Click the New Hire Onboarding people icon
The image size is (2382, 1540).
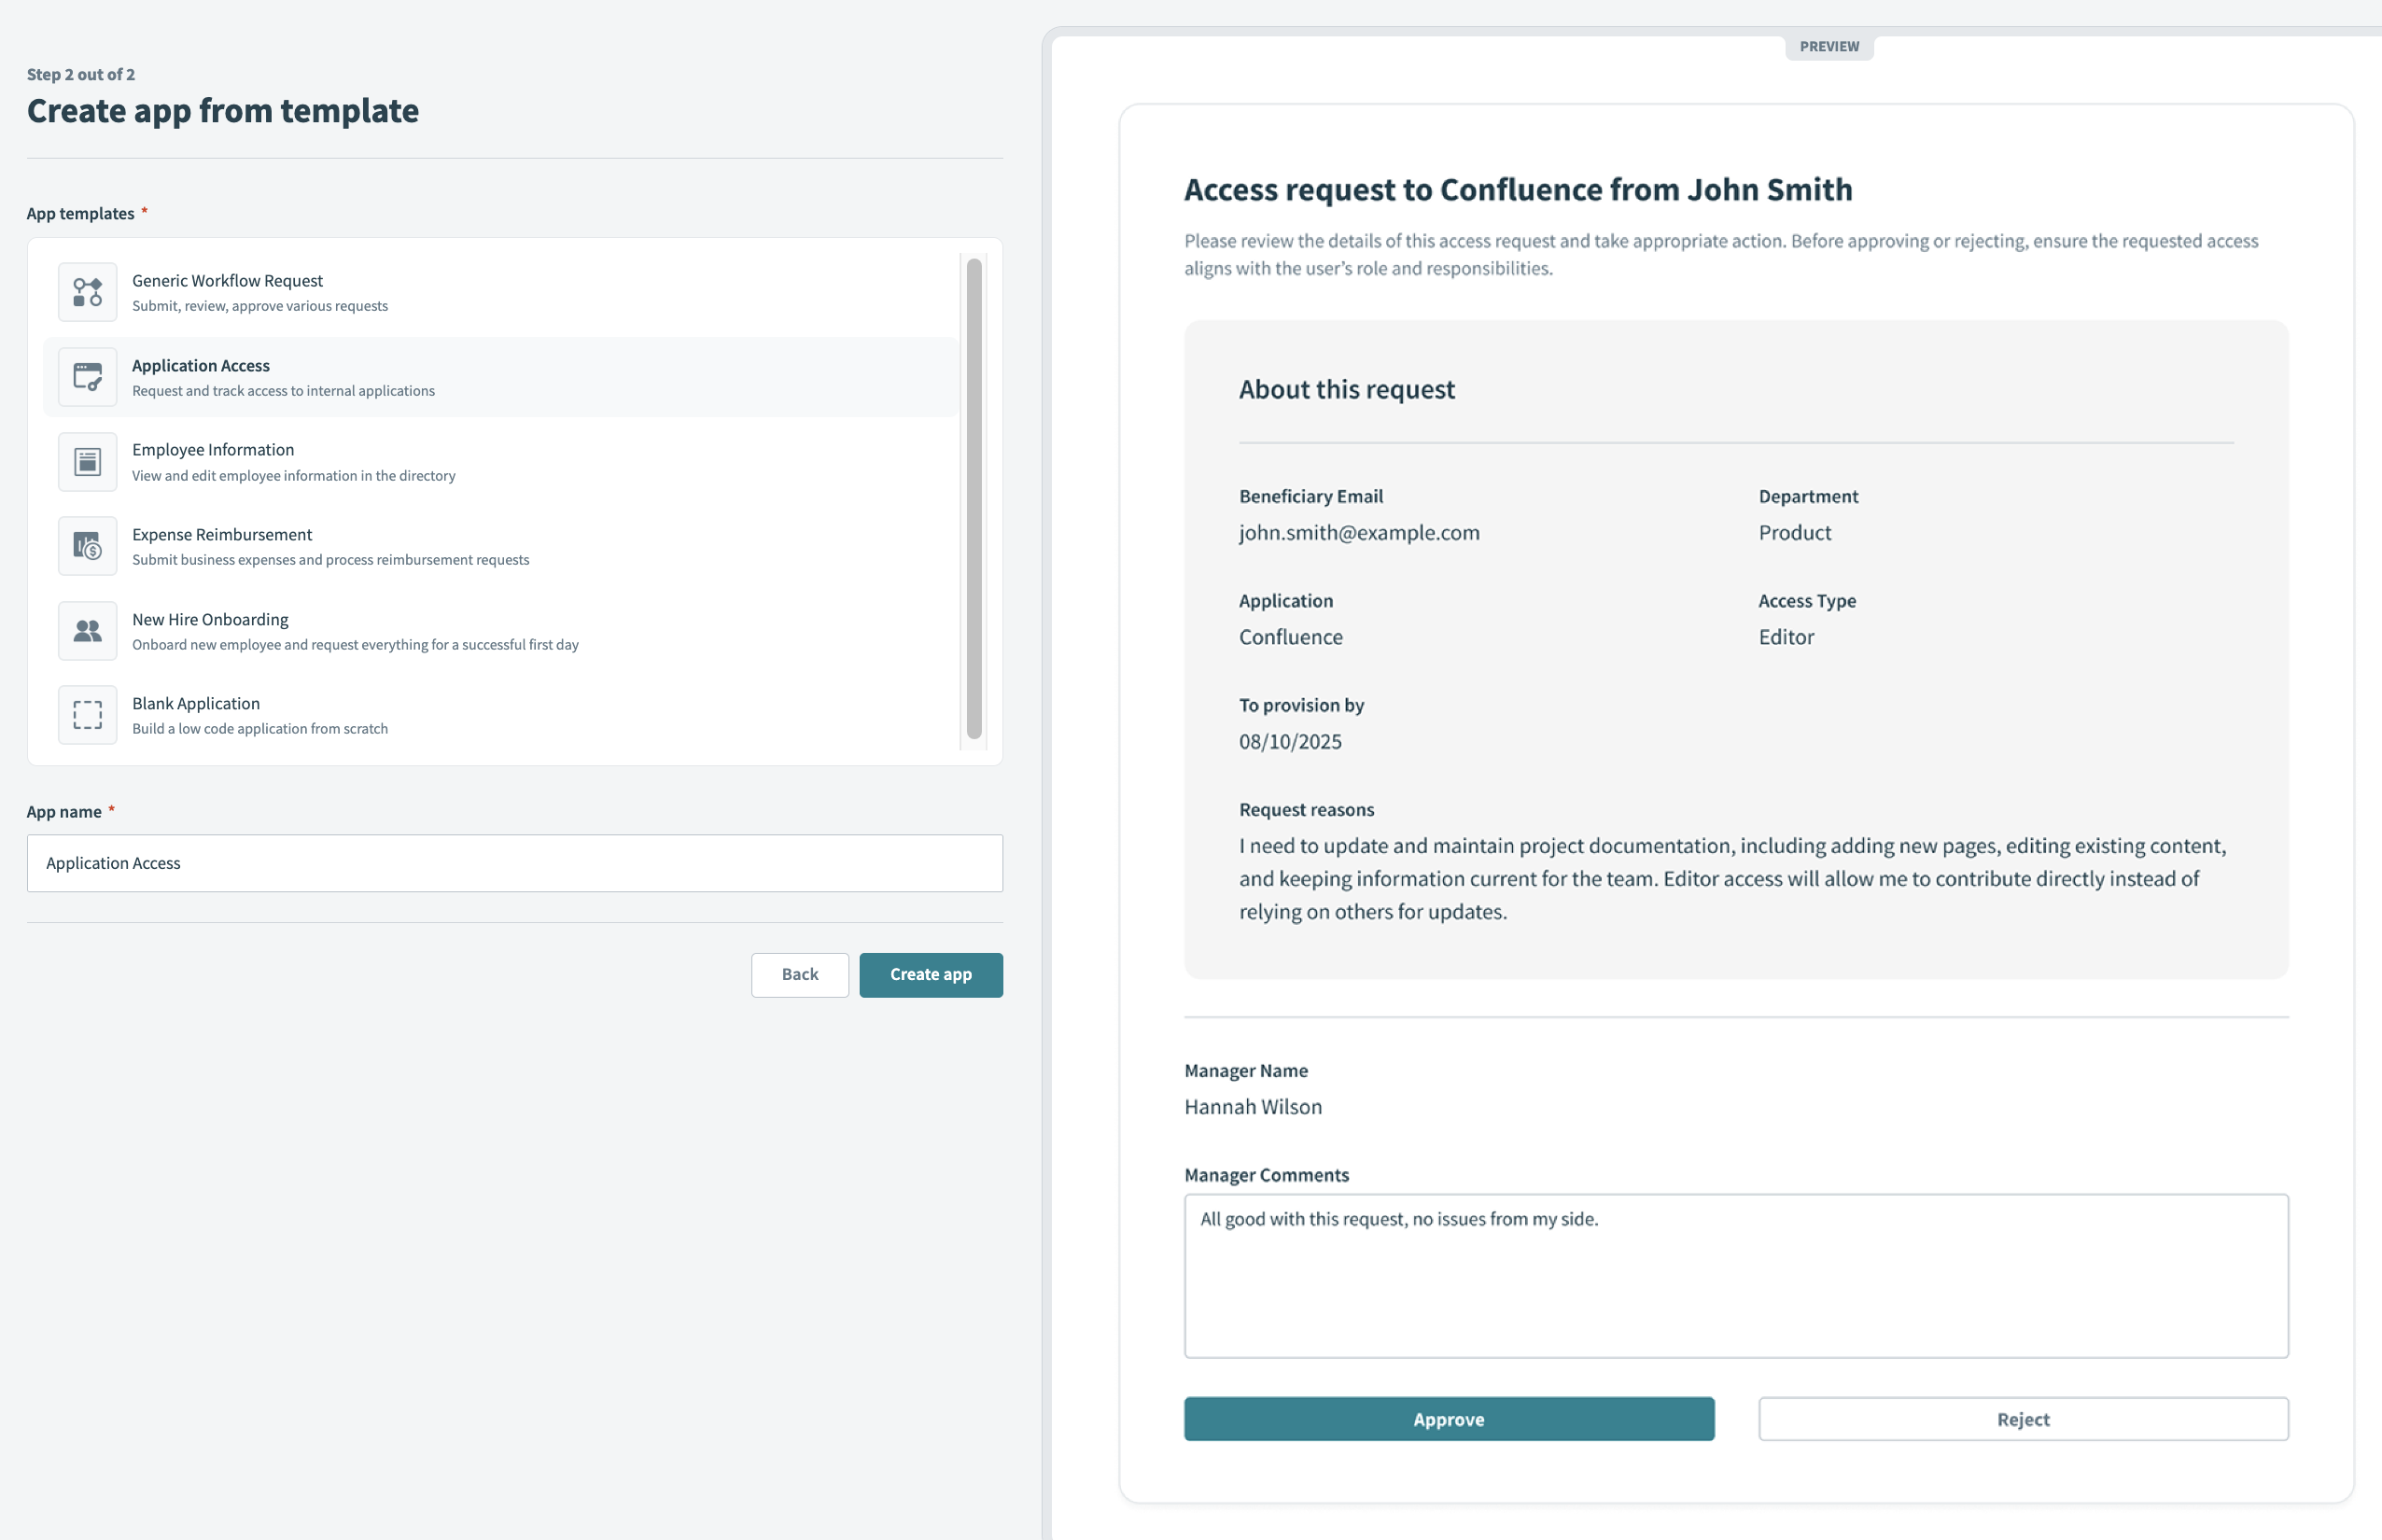(x=87, y=631)
